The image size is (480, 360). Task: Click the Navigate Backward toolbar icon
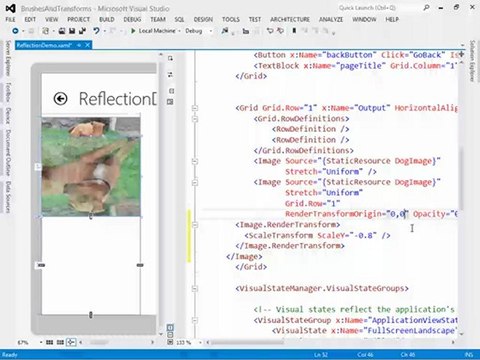point(15,31)
